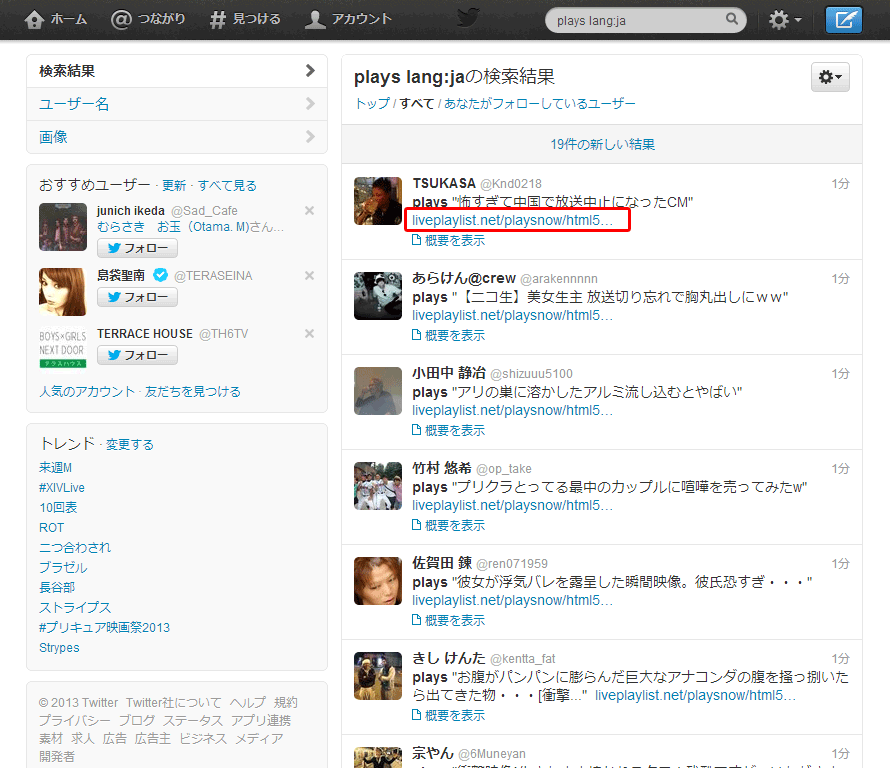Open trend ROT

tap(52, 527)
